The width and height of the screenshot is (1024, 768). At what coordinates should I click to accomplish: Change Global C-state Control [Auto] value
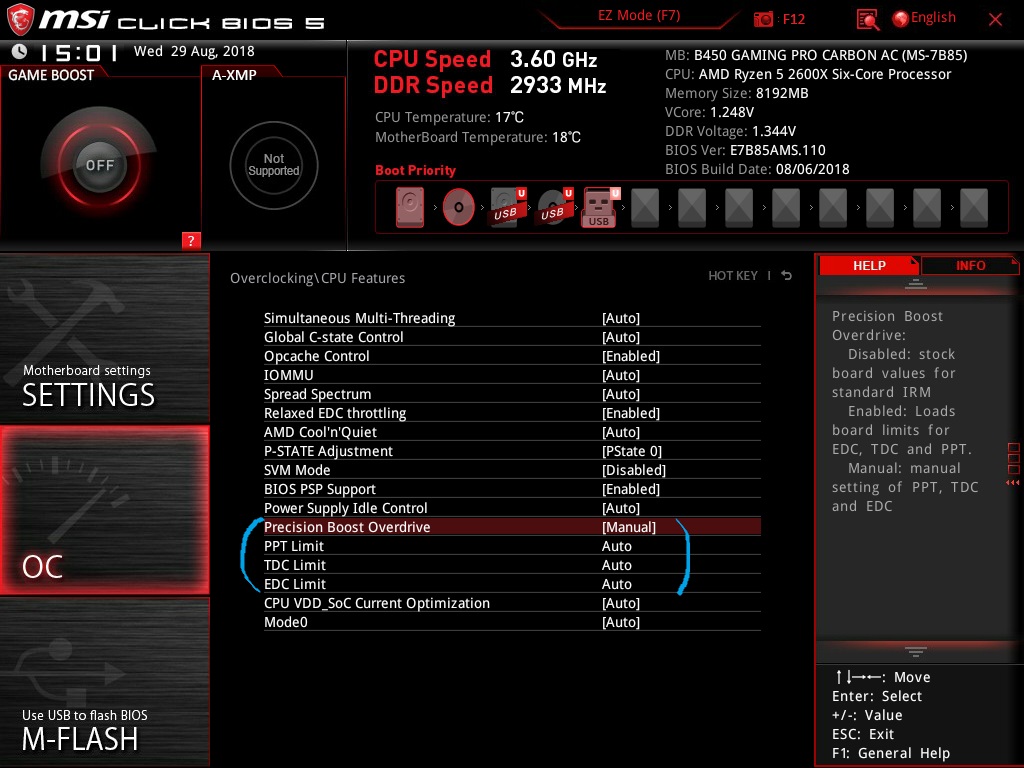tap(620, 337)
